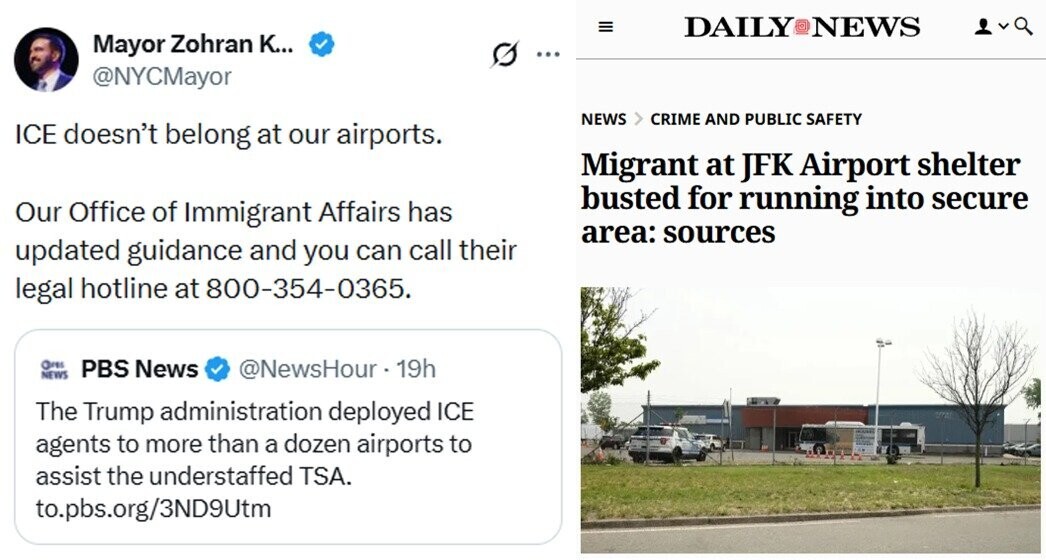Screen dimensions: 1046x560
Task: Open the tweet's three-dot more options
Action: (548, 55)
